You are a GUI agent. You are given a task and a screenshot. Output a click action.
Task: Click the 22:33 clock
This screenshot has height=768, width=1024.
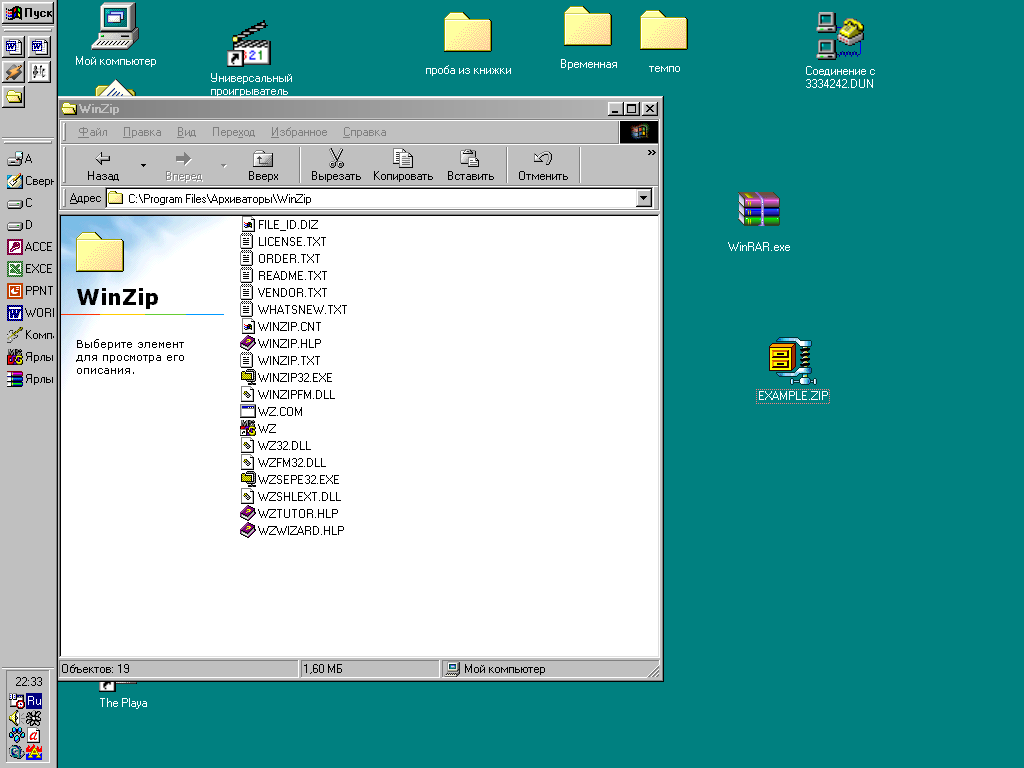point(29,681)
